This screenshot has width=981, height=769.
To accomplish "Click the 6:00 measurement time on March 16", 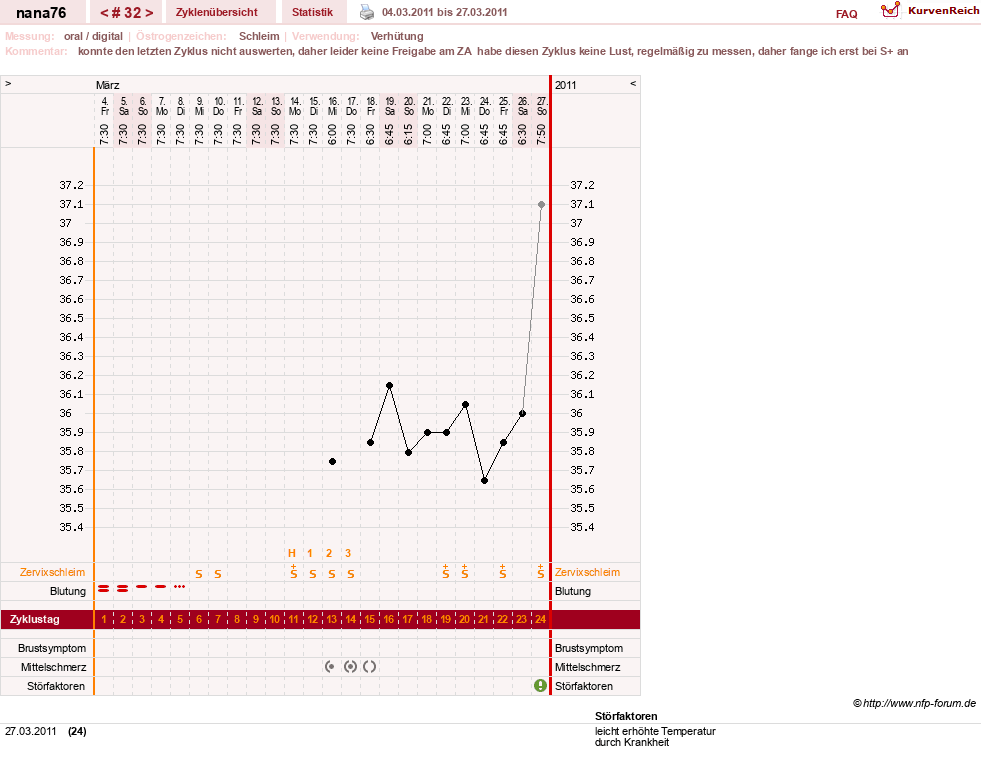I will pos(332,134).
